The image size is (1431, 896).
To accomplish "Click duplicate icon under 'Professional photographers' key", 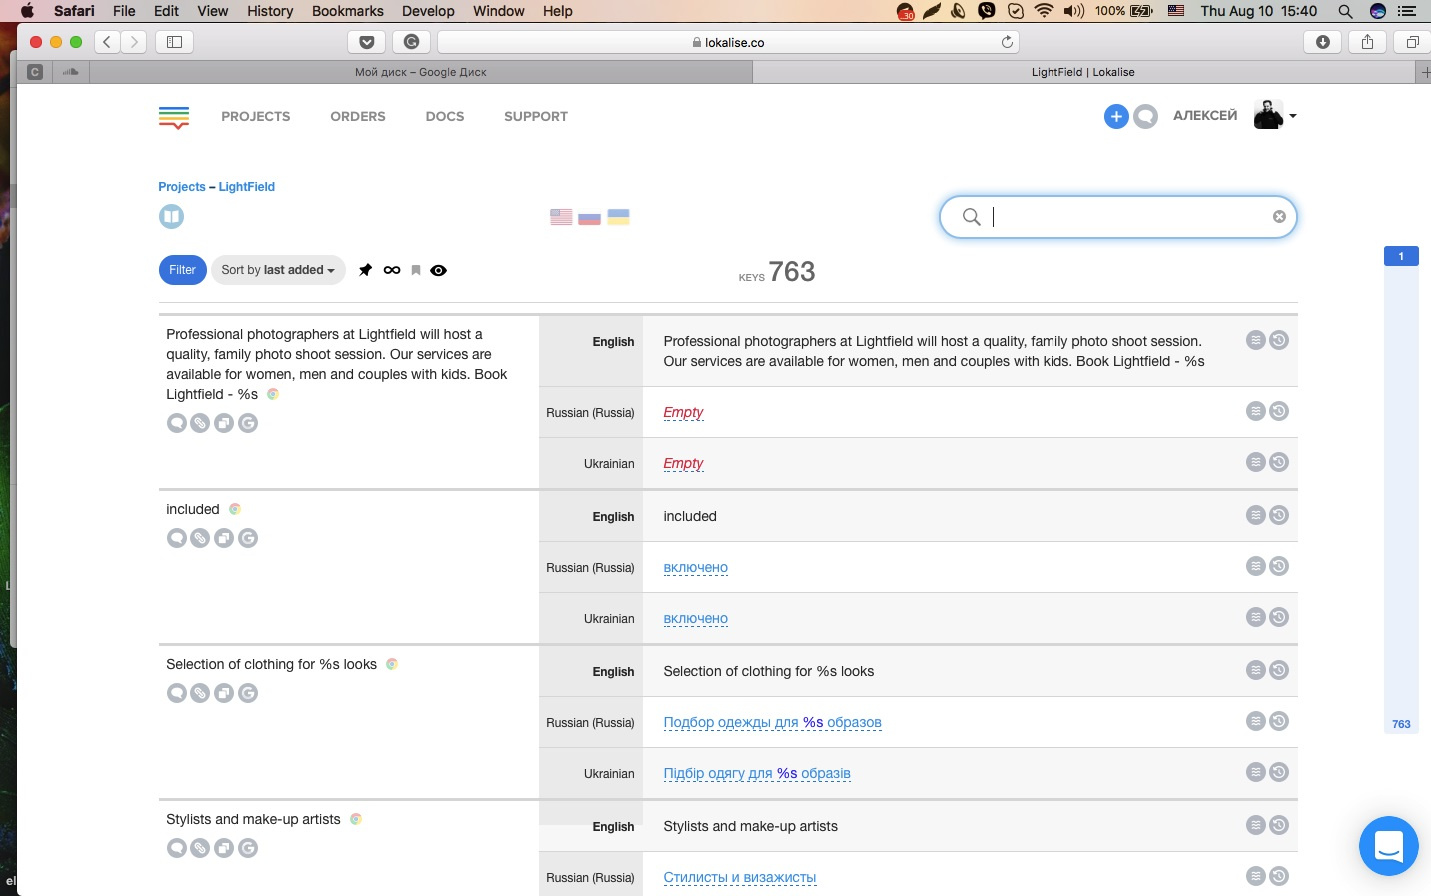I will 224,423.
